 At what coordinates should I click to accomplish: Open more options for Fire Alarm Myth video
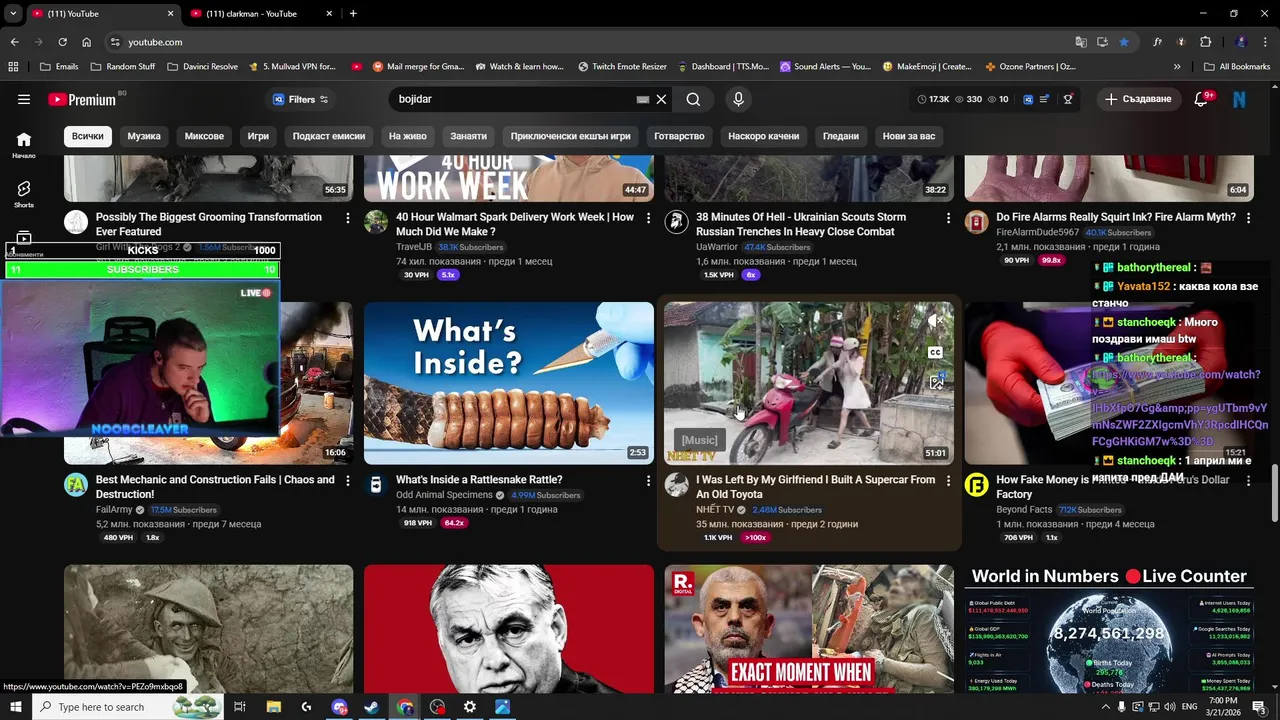[x=1248, y=218]
